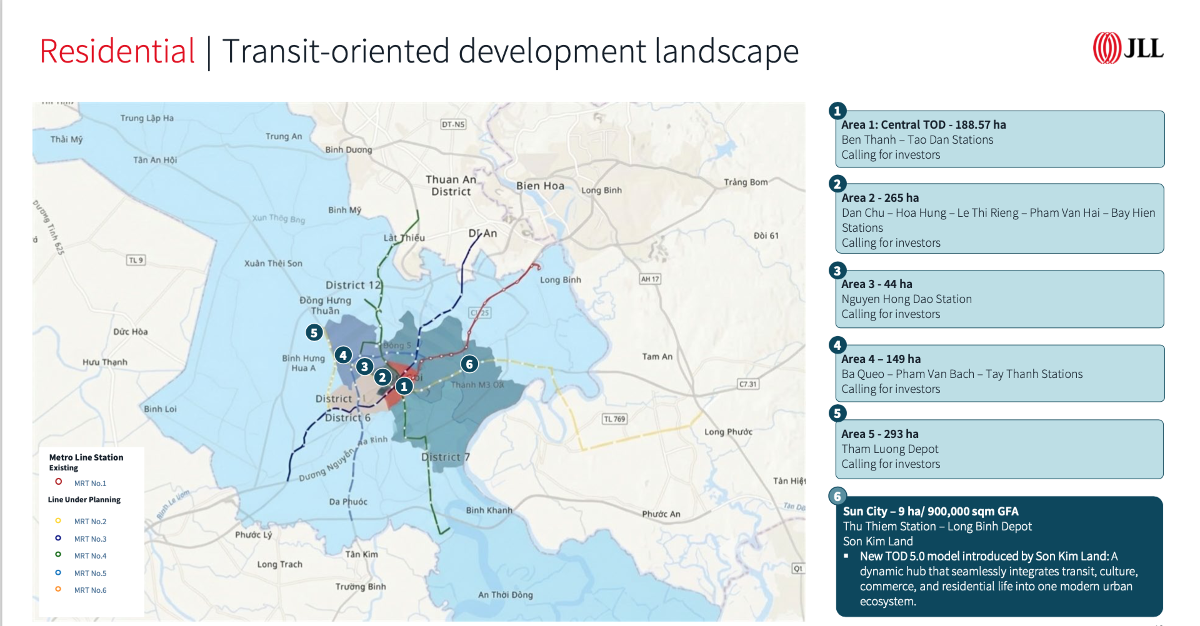Click the JLL logo

(x=1129, y=47)
